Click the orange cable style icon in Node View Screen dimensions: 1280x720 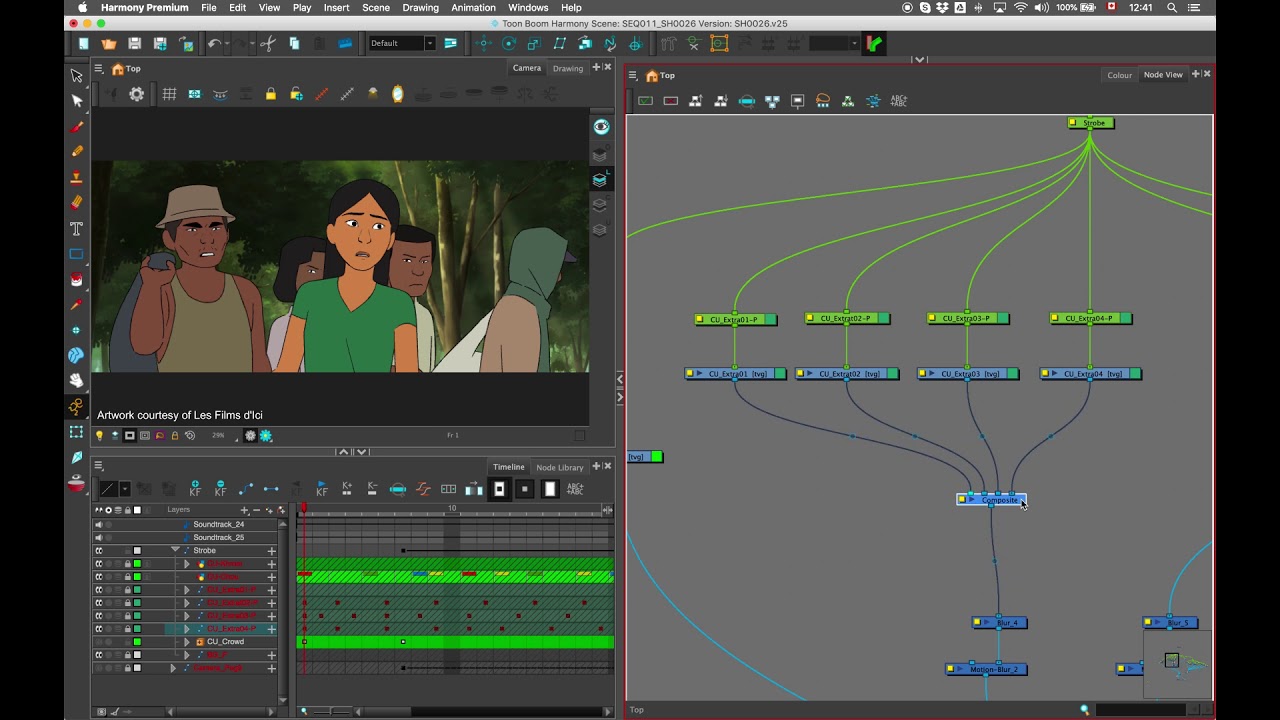coord(823,101)
